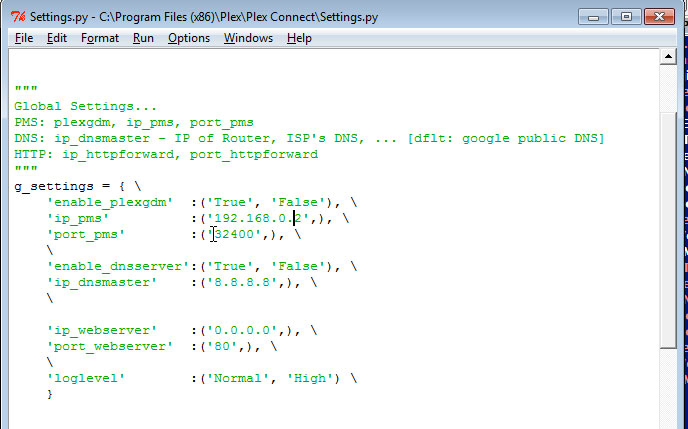Click the window title text Settings.py

tap(204, 17)
